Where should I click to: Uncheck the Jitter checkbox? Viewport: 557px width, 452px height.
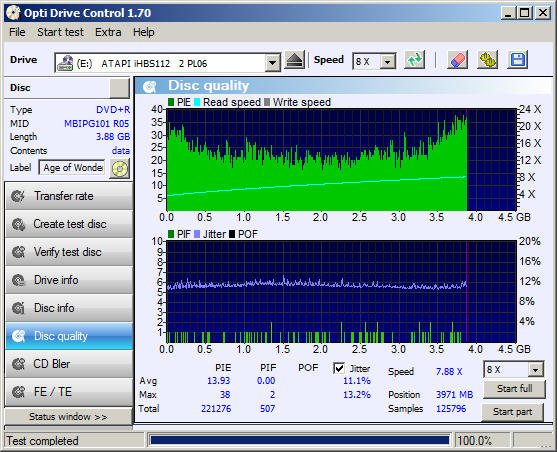coord(339,368)
